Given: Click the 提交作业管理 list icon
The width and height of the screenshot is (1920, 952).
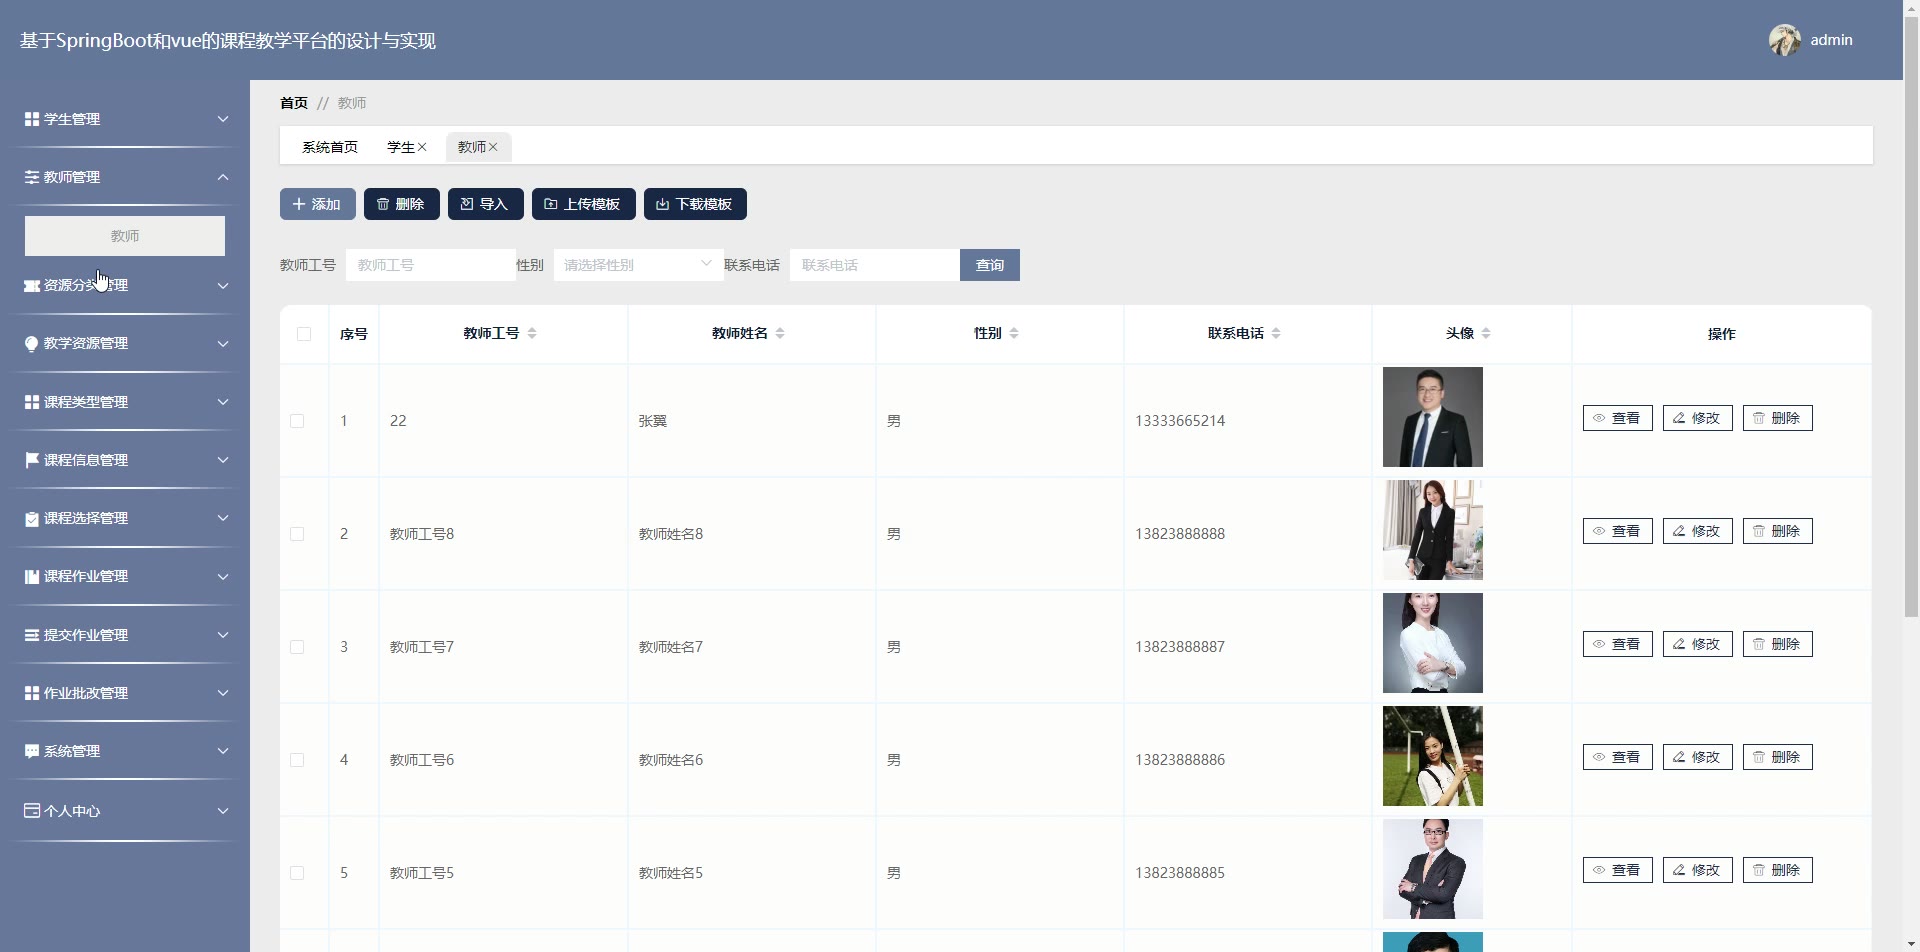Looking at the screenshot, I should click(x=32, y=635).
